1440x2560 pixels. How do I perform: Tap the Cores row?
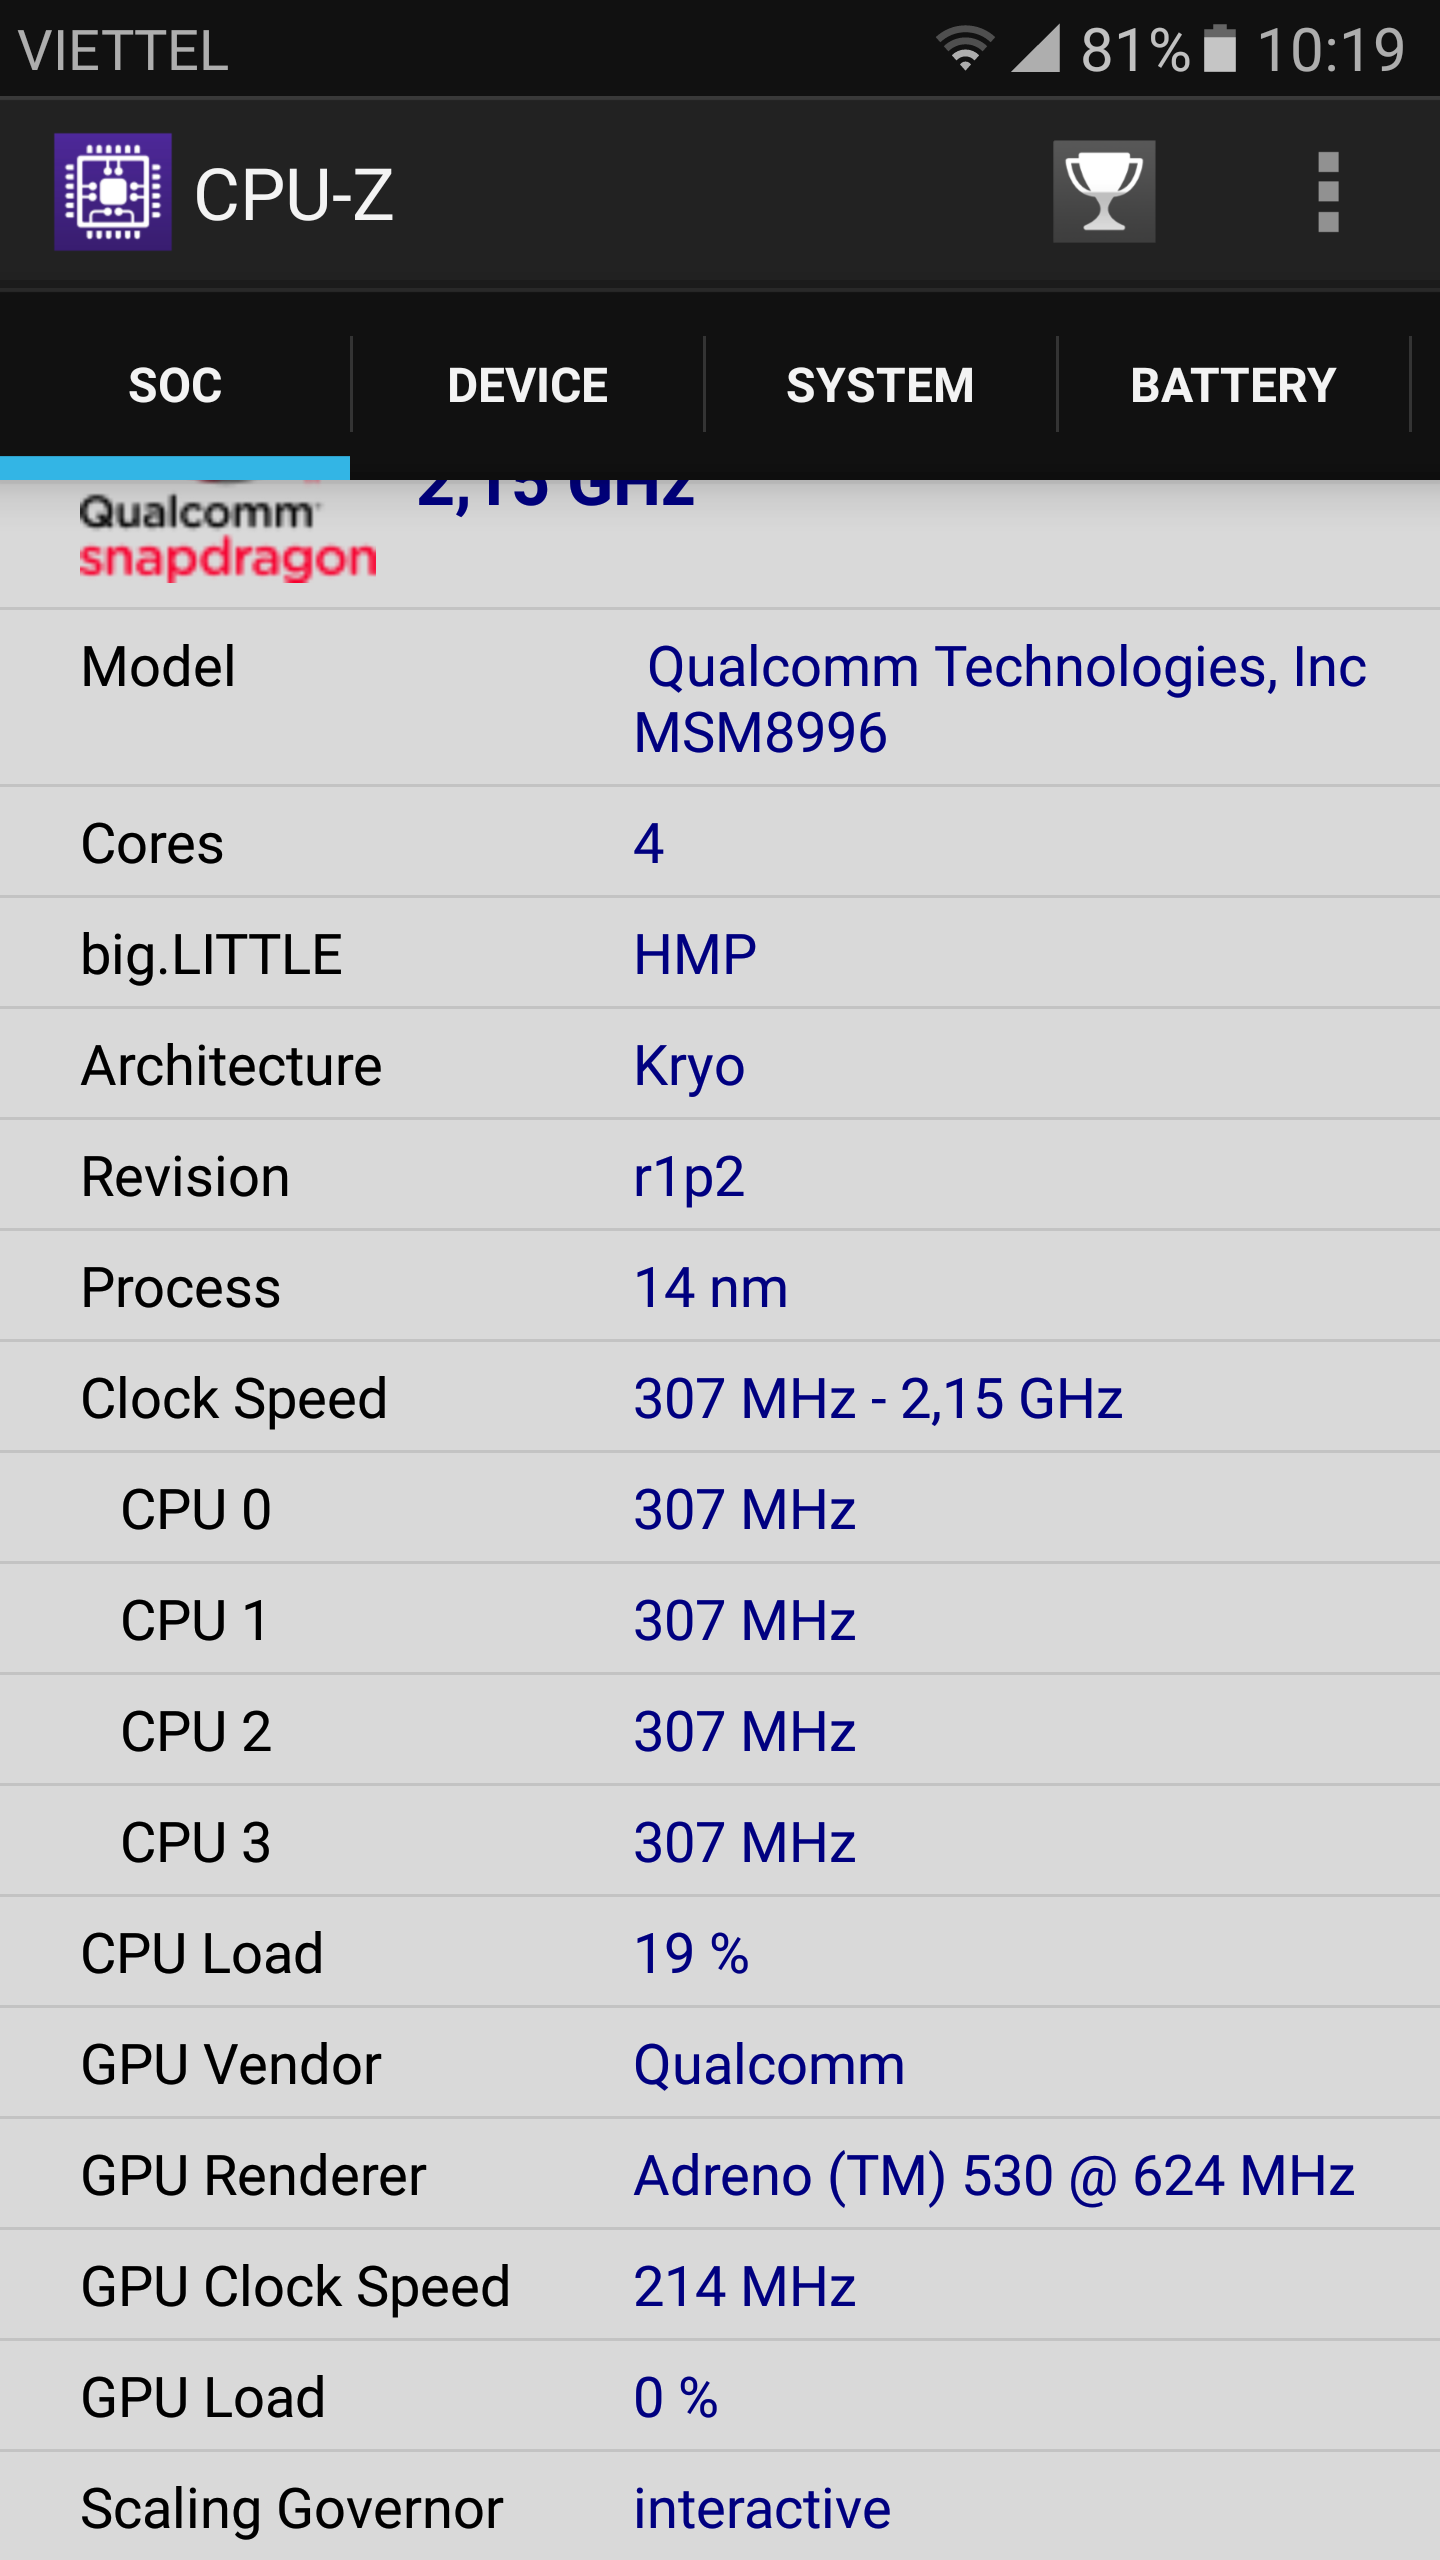coord(720,843)
